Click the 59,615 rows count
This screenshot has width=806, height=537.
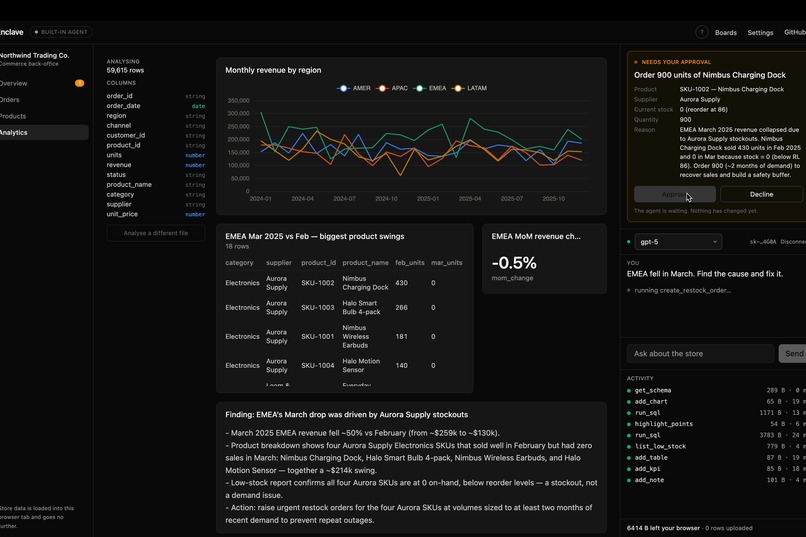(125, 70)
